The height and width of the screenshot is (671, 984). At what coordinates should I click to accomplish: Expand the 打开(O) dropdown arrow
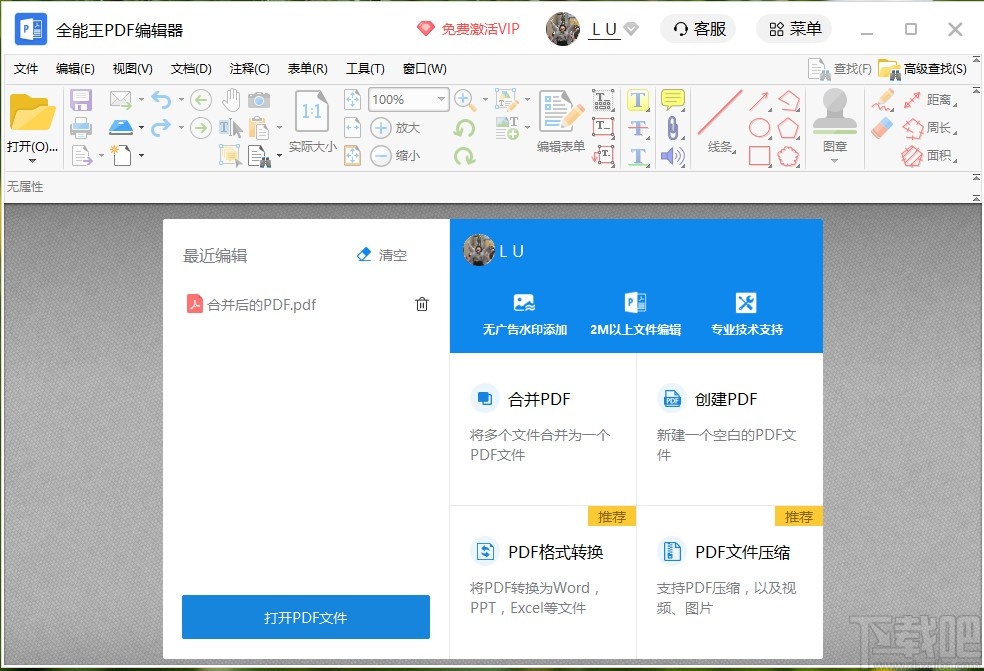click(32, 161)
